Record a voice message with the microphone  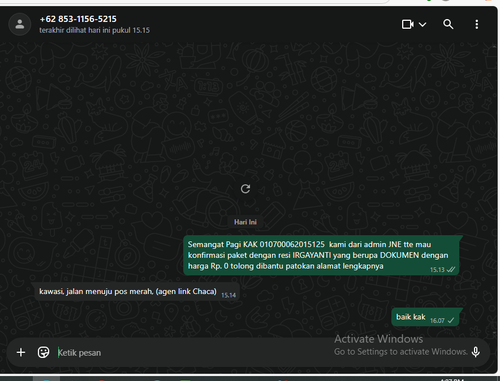[x=476, y=352]
